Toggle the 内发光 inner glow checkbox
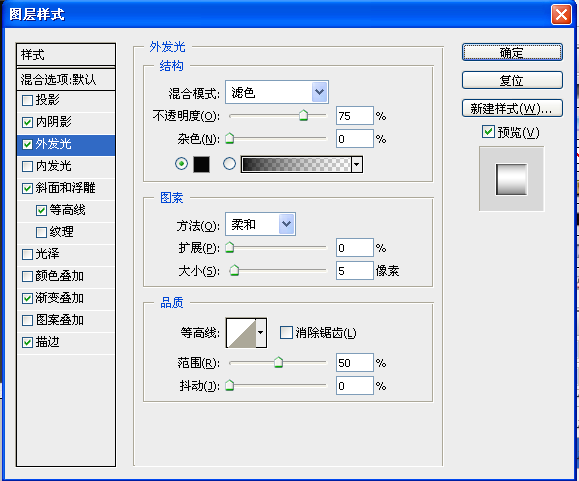579x481 pixels. (27, 166)
